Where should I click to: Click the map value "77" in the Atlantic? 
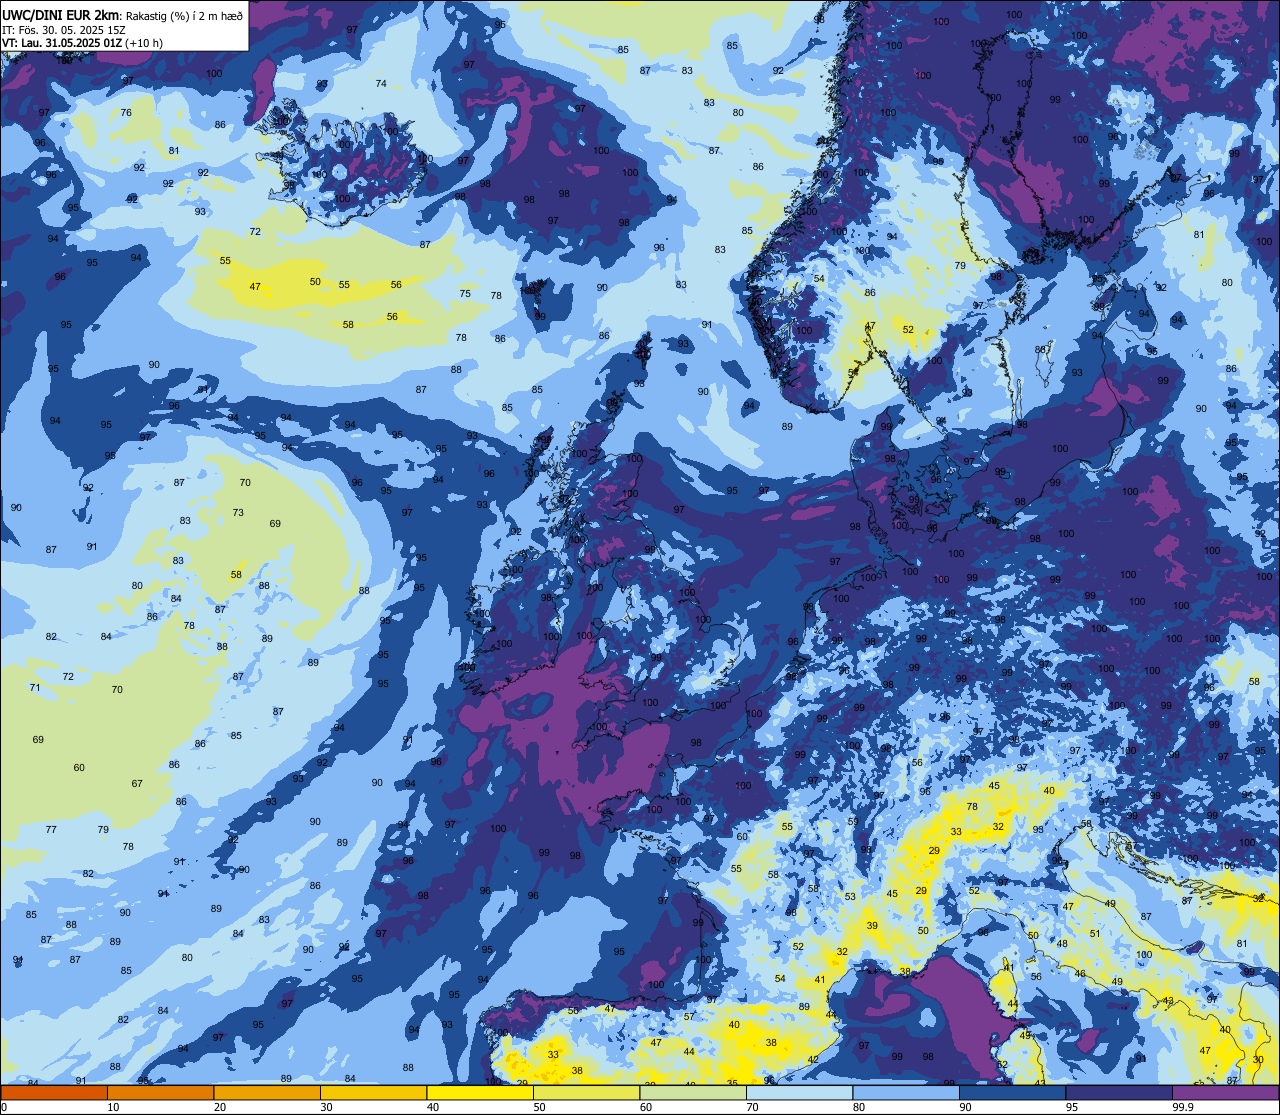click(51, 830)
